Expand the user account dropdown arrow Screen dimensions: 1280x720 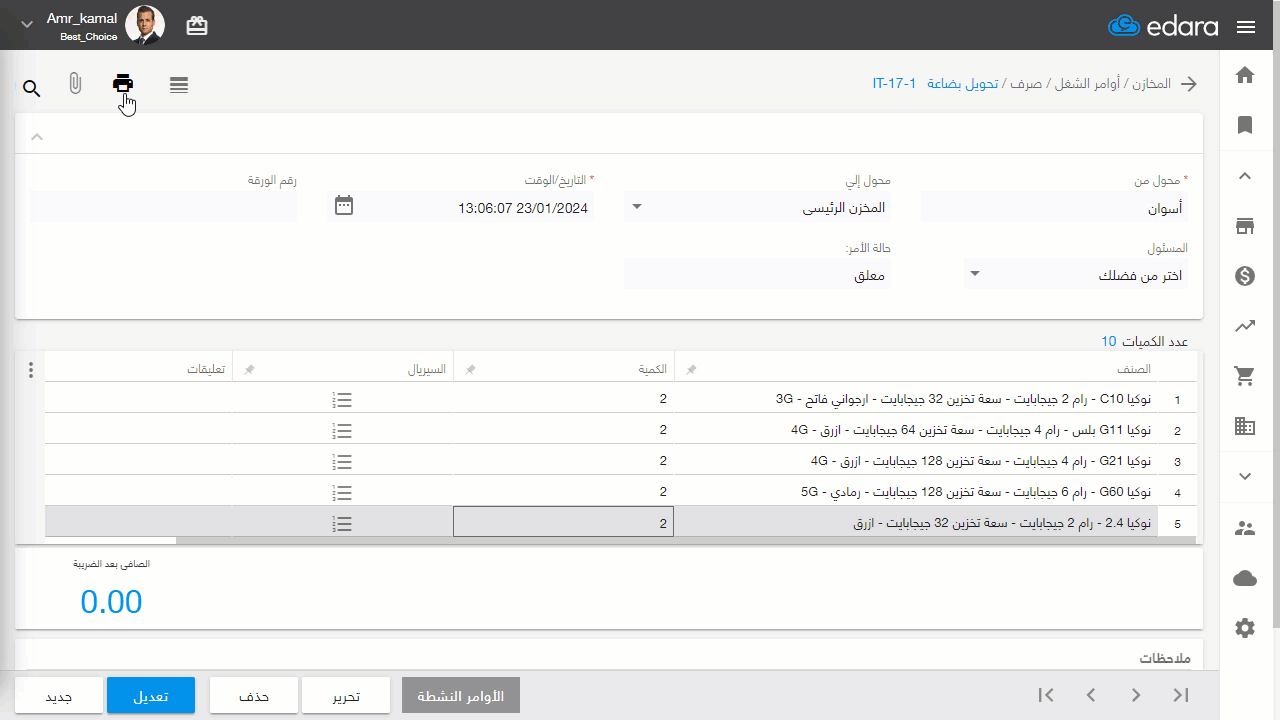point(27,24)
